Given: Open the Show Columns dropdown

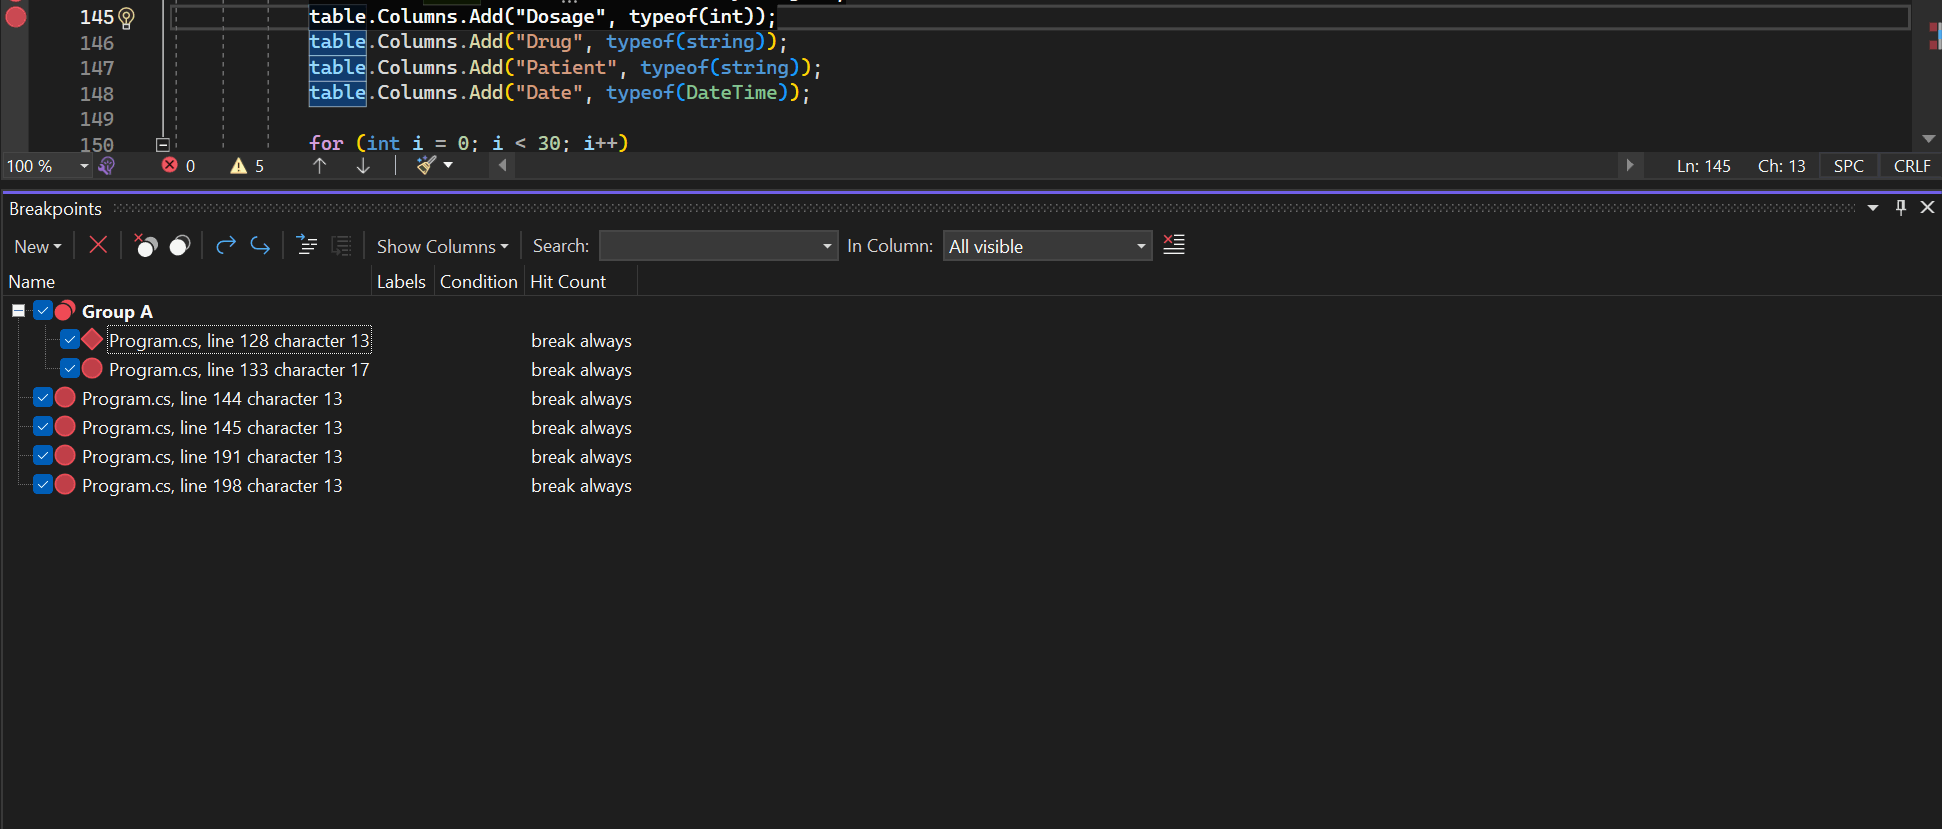Looking at the screenshot, I should 442,246.
